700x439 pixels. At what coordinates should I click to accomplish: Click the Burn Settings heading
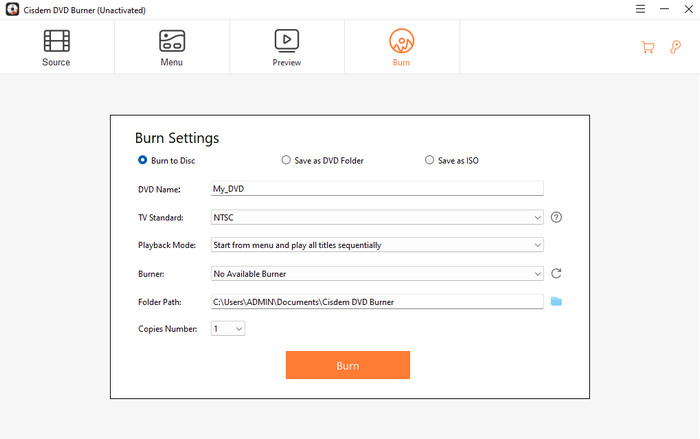pos(177,138)
